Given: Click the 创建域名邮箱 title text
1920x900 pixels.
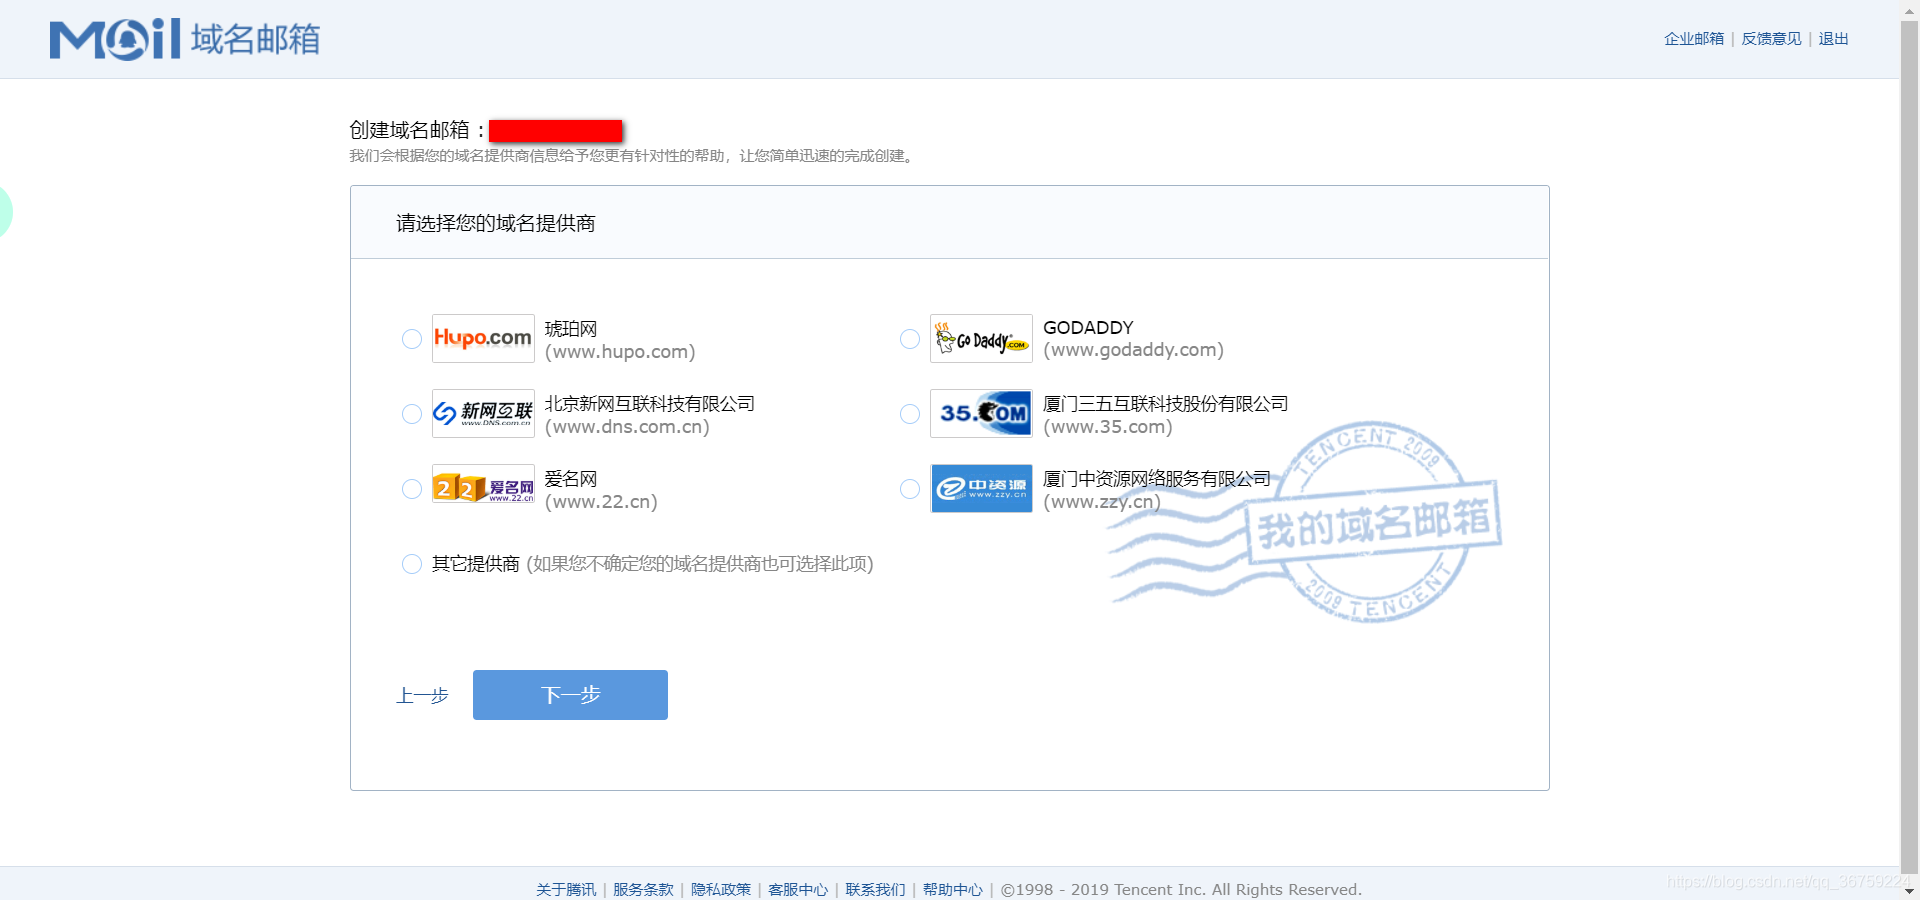Looking at the screenshot, I should (x=416, y=130).
